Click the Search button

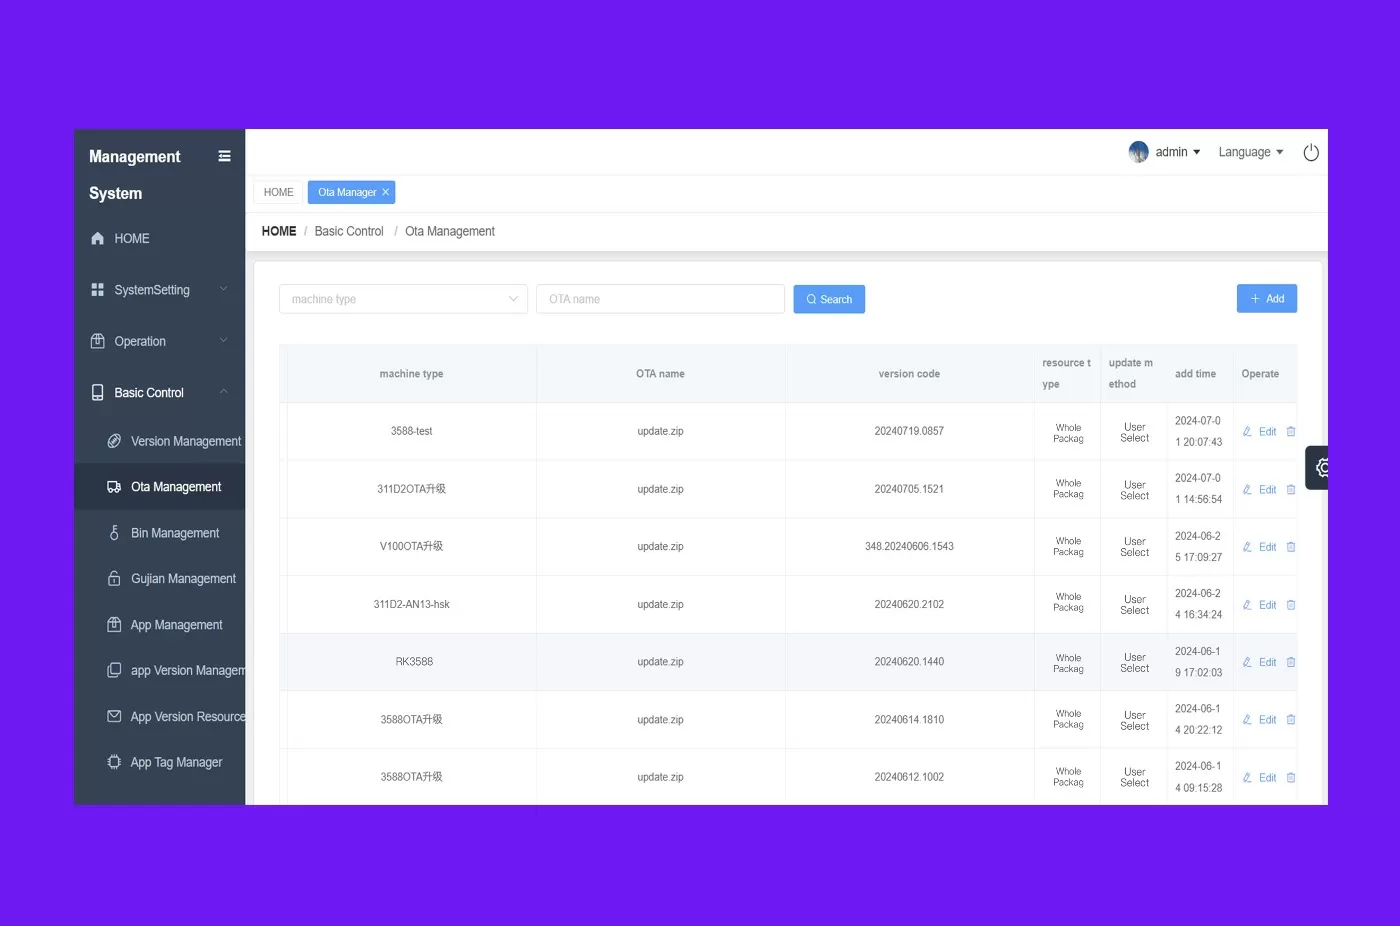tap(829, 299)
